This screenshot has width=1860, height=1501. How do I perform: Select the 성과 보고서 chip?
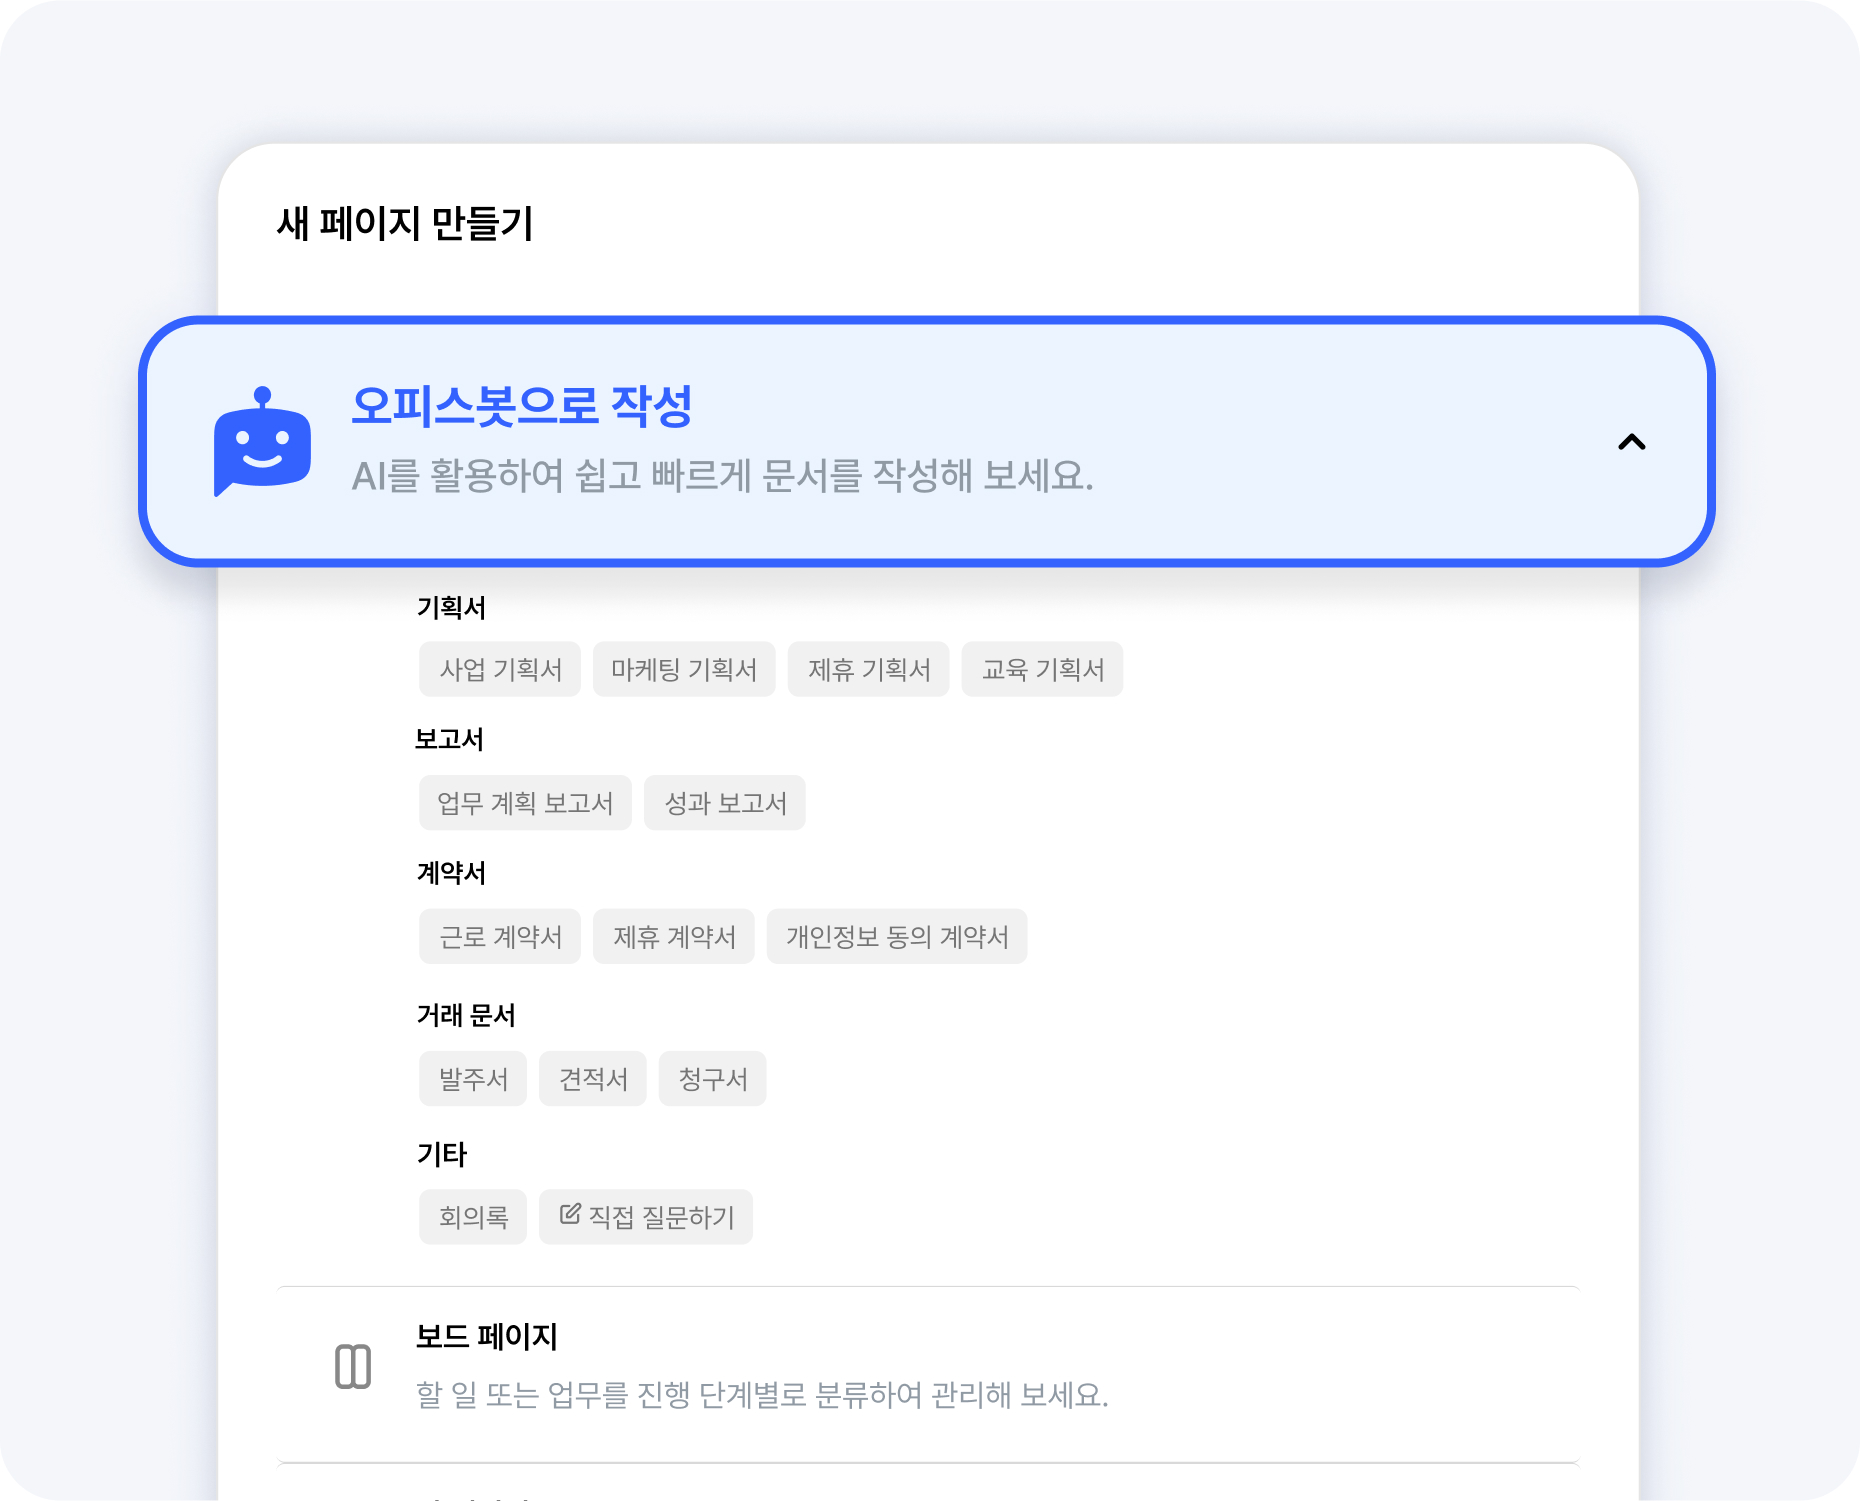click(725, 803)
